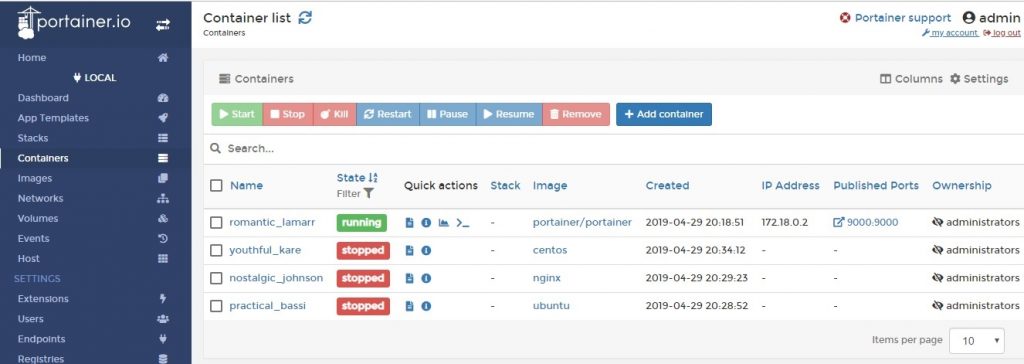This screenshot has height=364, width=1024.
Task: Toggle the select-all containers checkbox
Action: [216, 186]
